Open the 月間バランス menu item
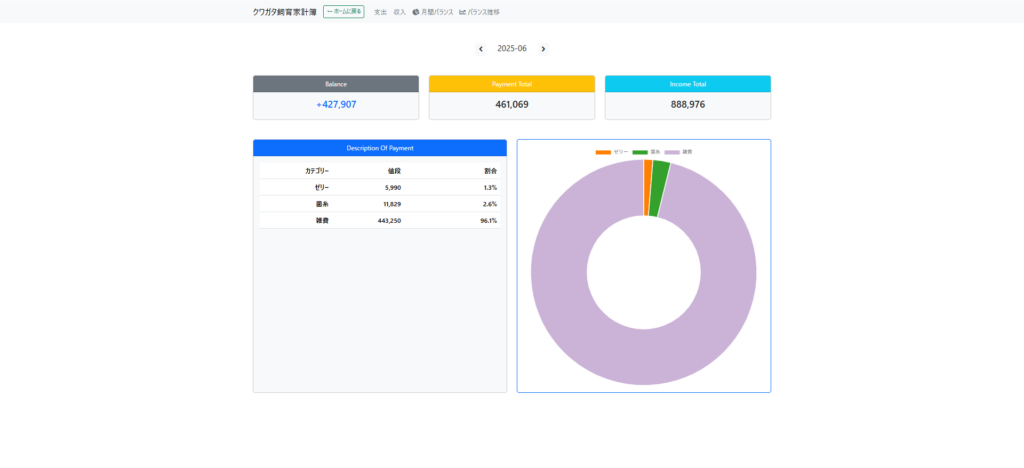This screenshot has width=1024, height=468. (433, 12)
